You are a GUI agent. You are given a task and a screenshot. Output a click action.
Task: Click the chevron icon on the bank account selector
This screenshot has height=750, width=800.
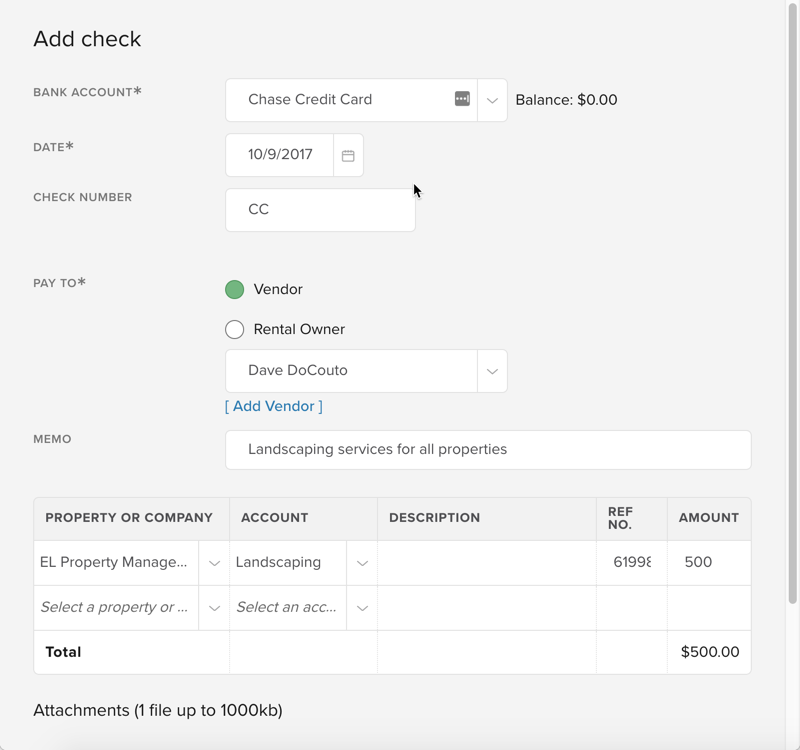point(492,99)
